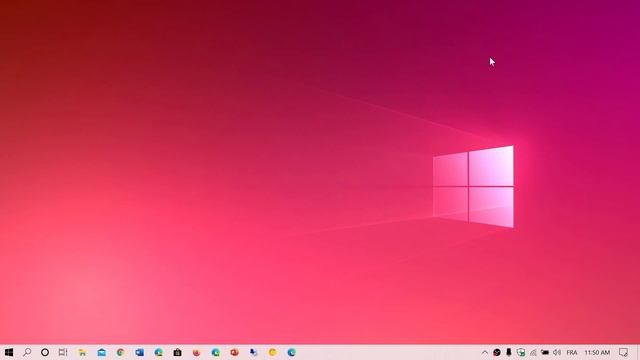Check the battery status icon

click(545, 352)
